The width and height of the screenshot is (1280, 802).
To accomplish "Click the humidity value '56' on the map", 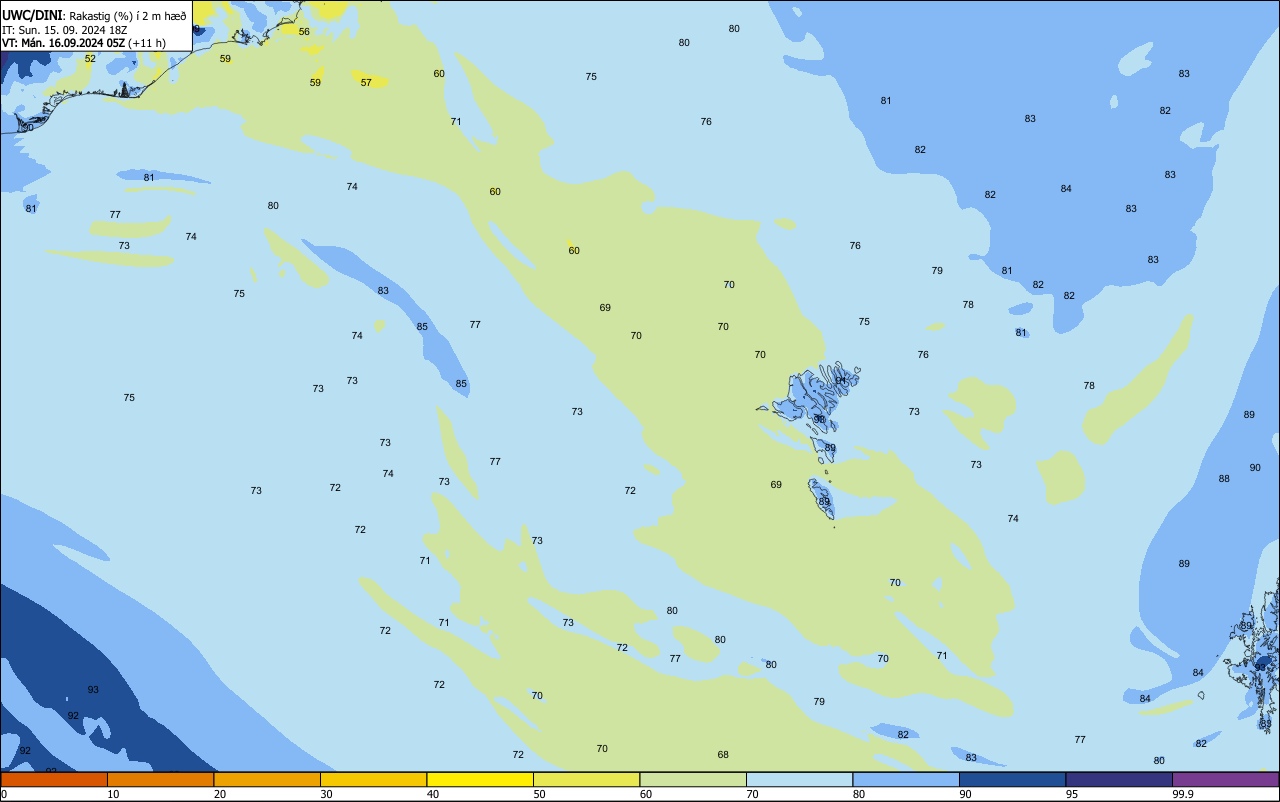I will pyautogui.click(x=304, y=32).
